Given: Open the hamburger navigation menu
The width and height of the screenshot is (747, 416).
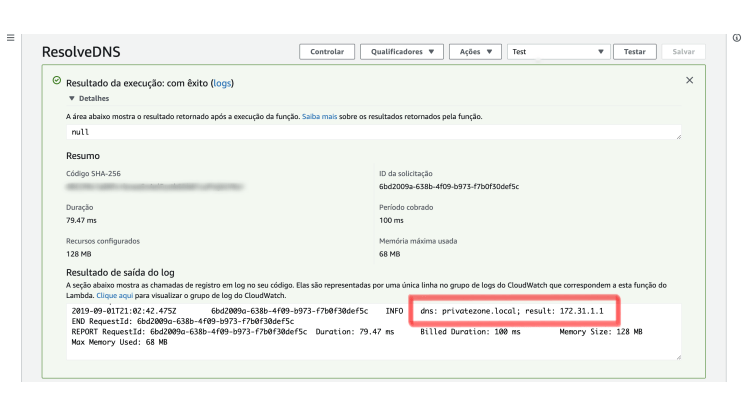Looking at the screenshot, I should (11, 38).
